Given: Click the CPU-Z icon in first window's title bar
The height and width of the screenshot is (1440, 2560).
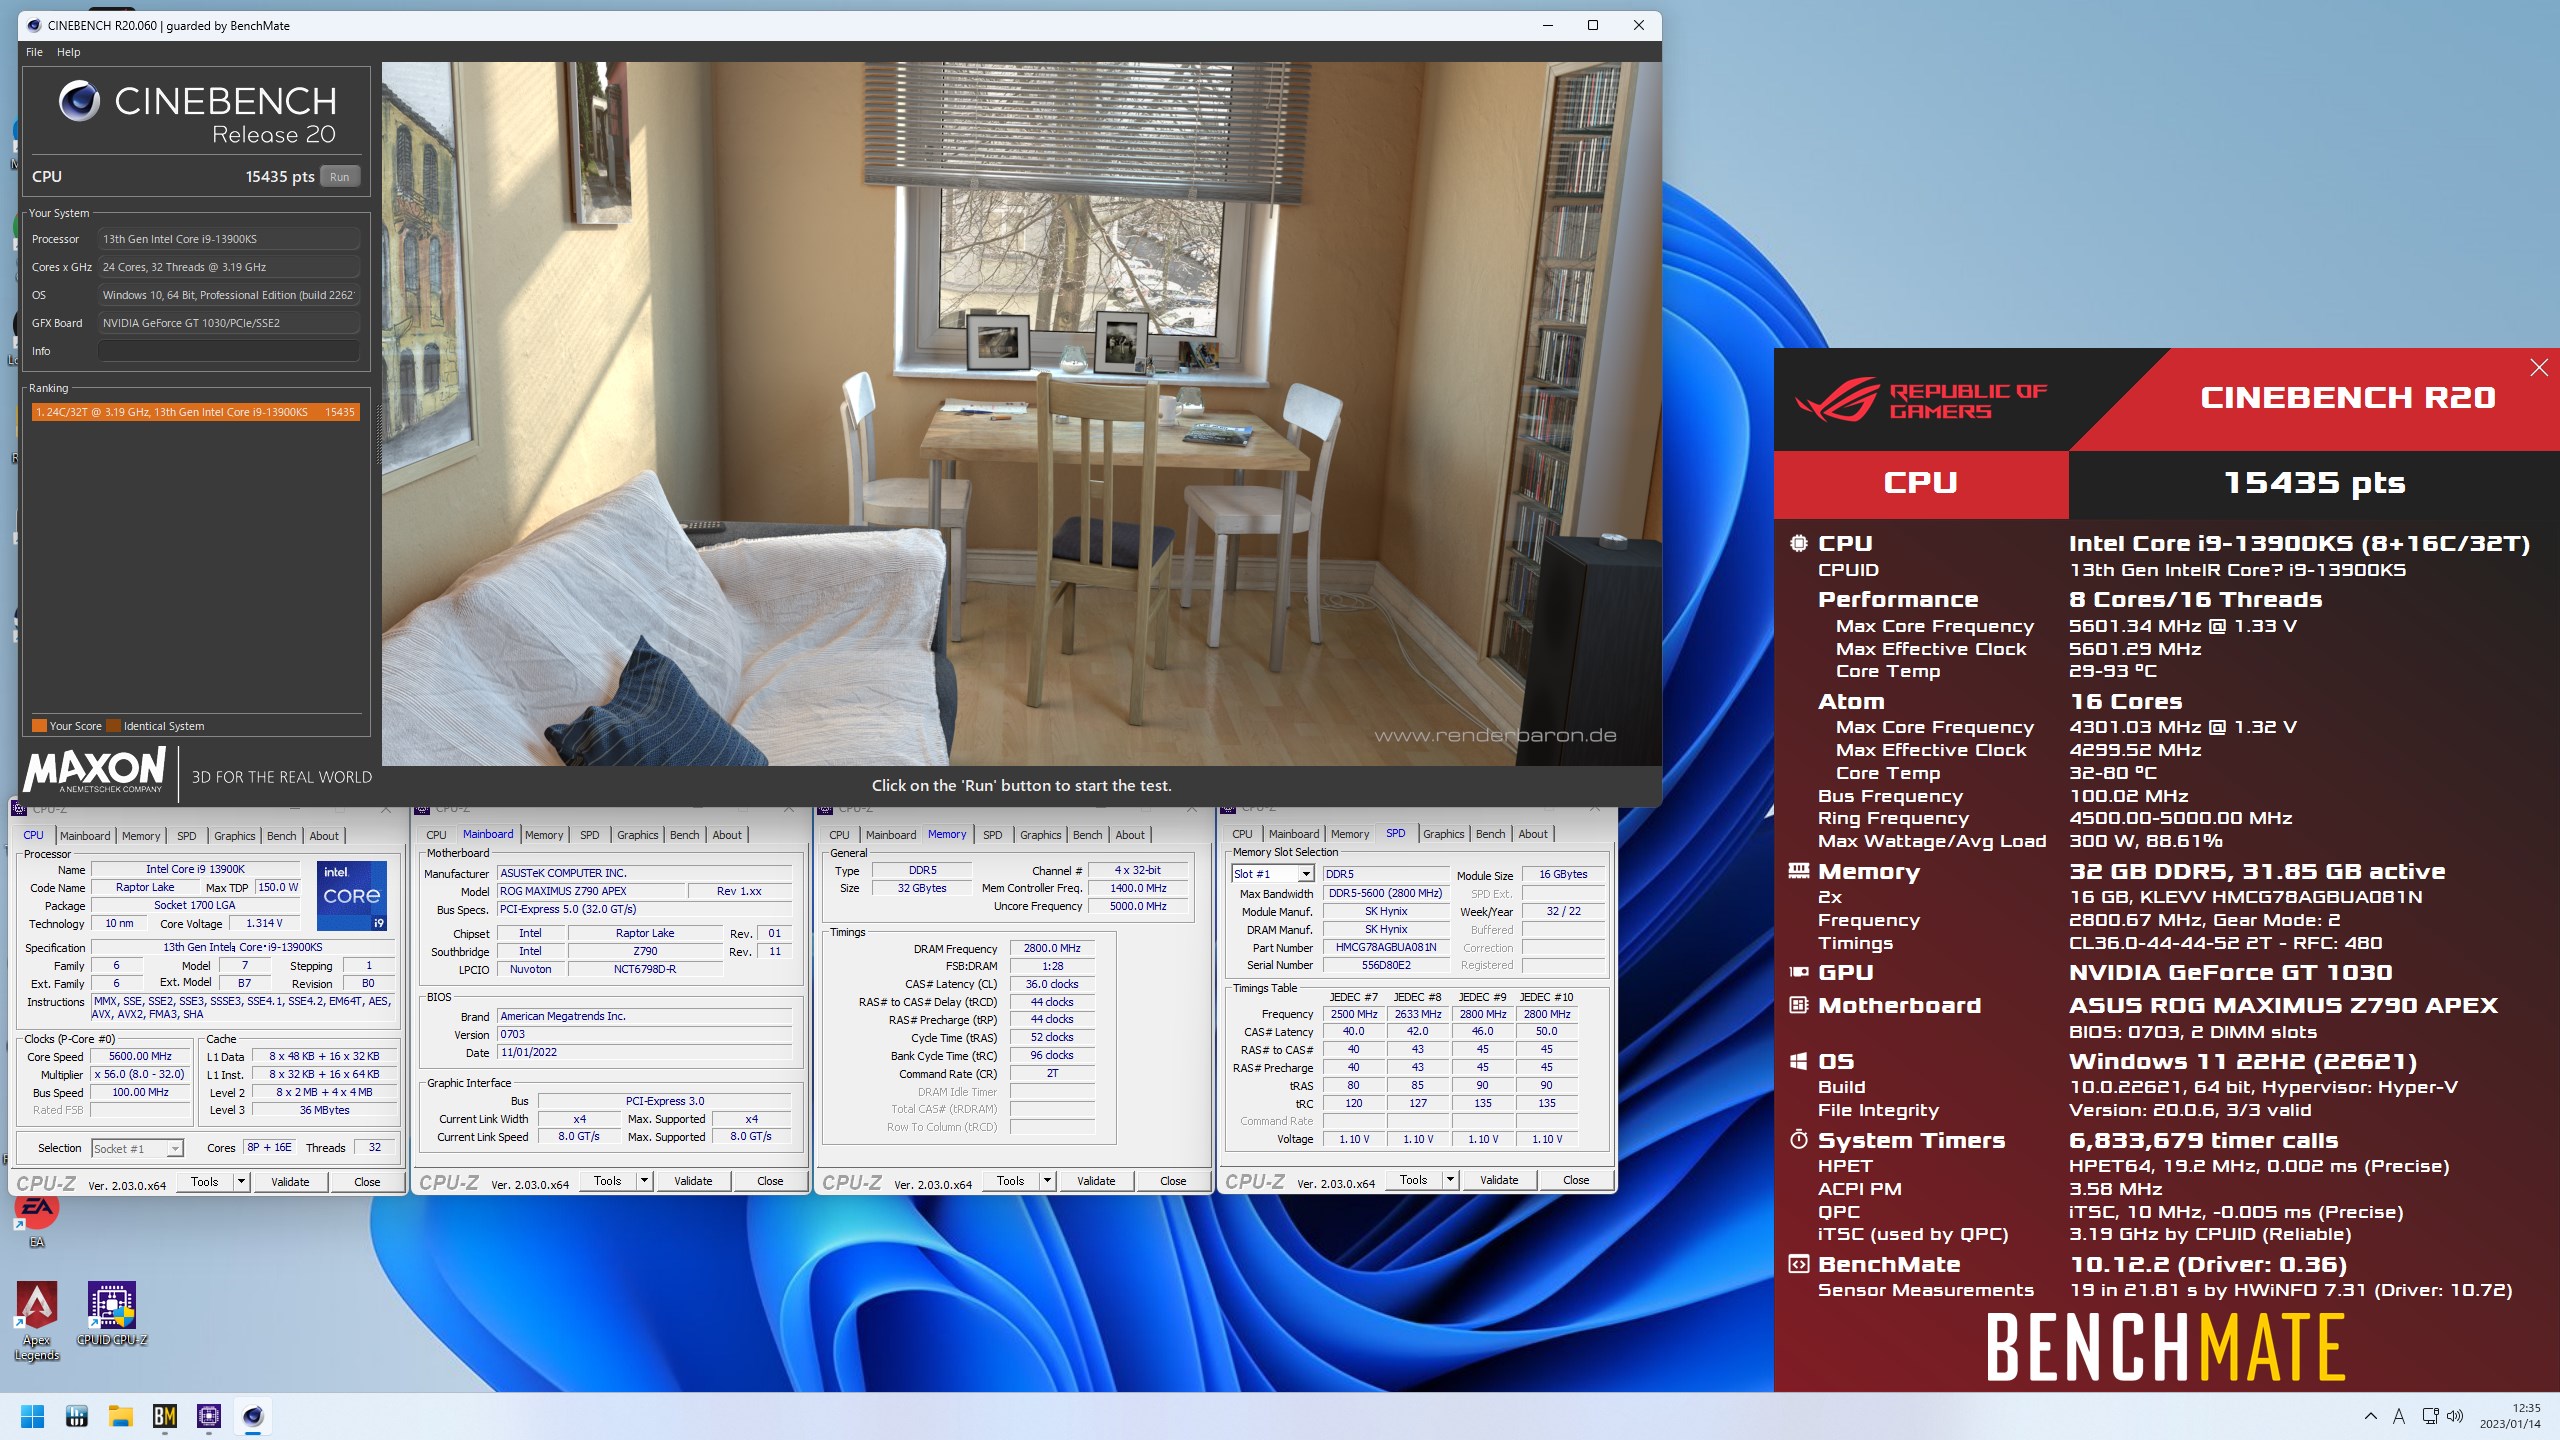Looking at the screenshot, I should point(19,808).
